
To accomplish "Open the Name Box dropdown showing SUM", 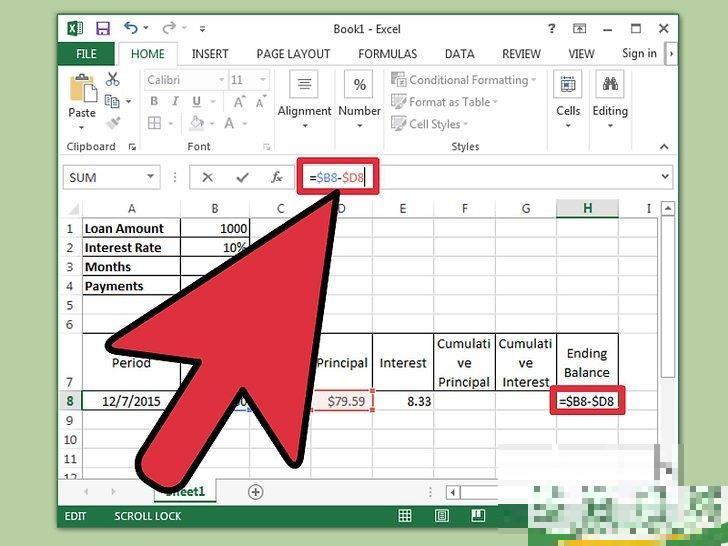I will click(x=151, y=177).
